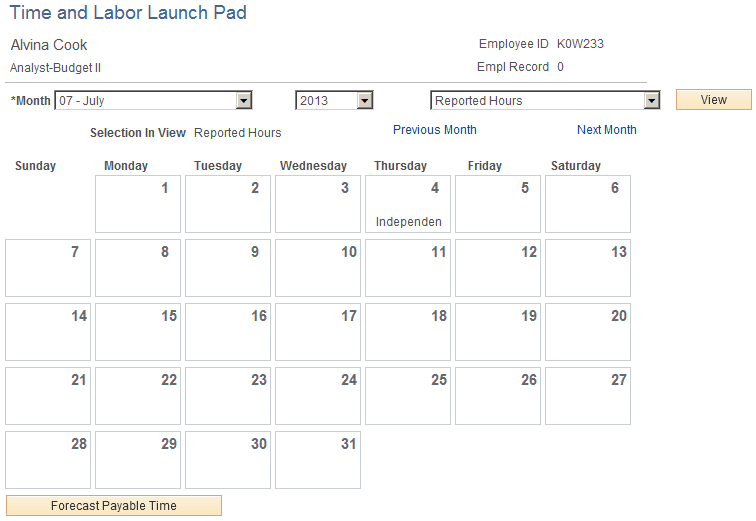The image size is (756, 521).
Task: Select July 31 calendar cell
Action: [x=318, y=460]
